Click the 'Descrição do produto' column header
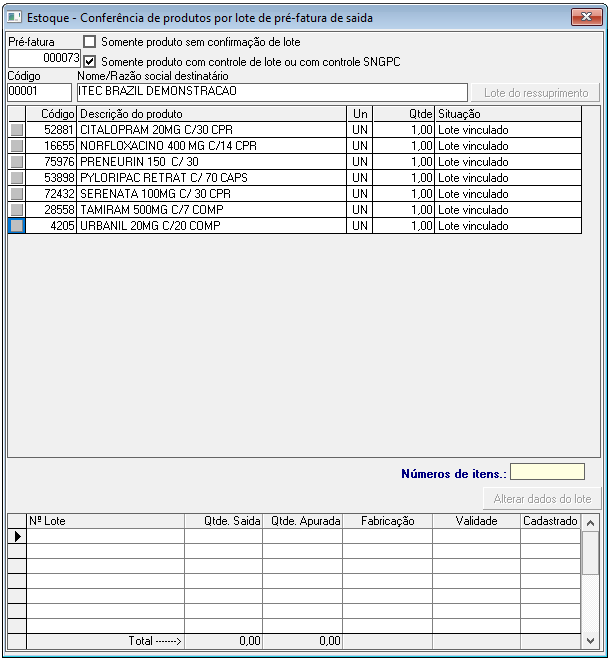Viewport: 611px width, 663px height. click(211, 114)
